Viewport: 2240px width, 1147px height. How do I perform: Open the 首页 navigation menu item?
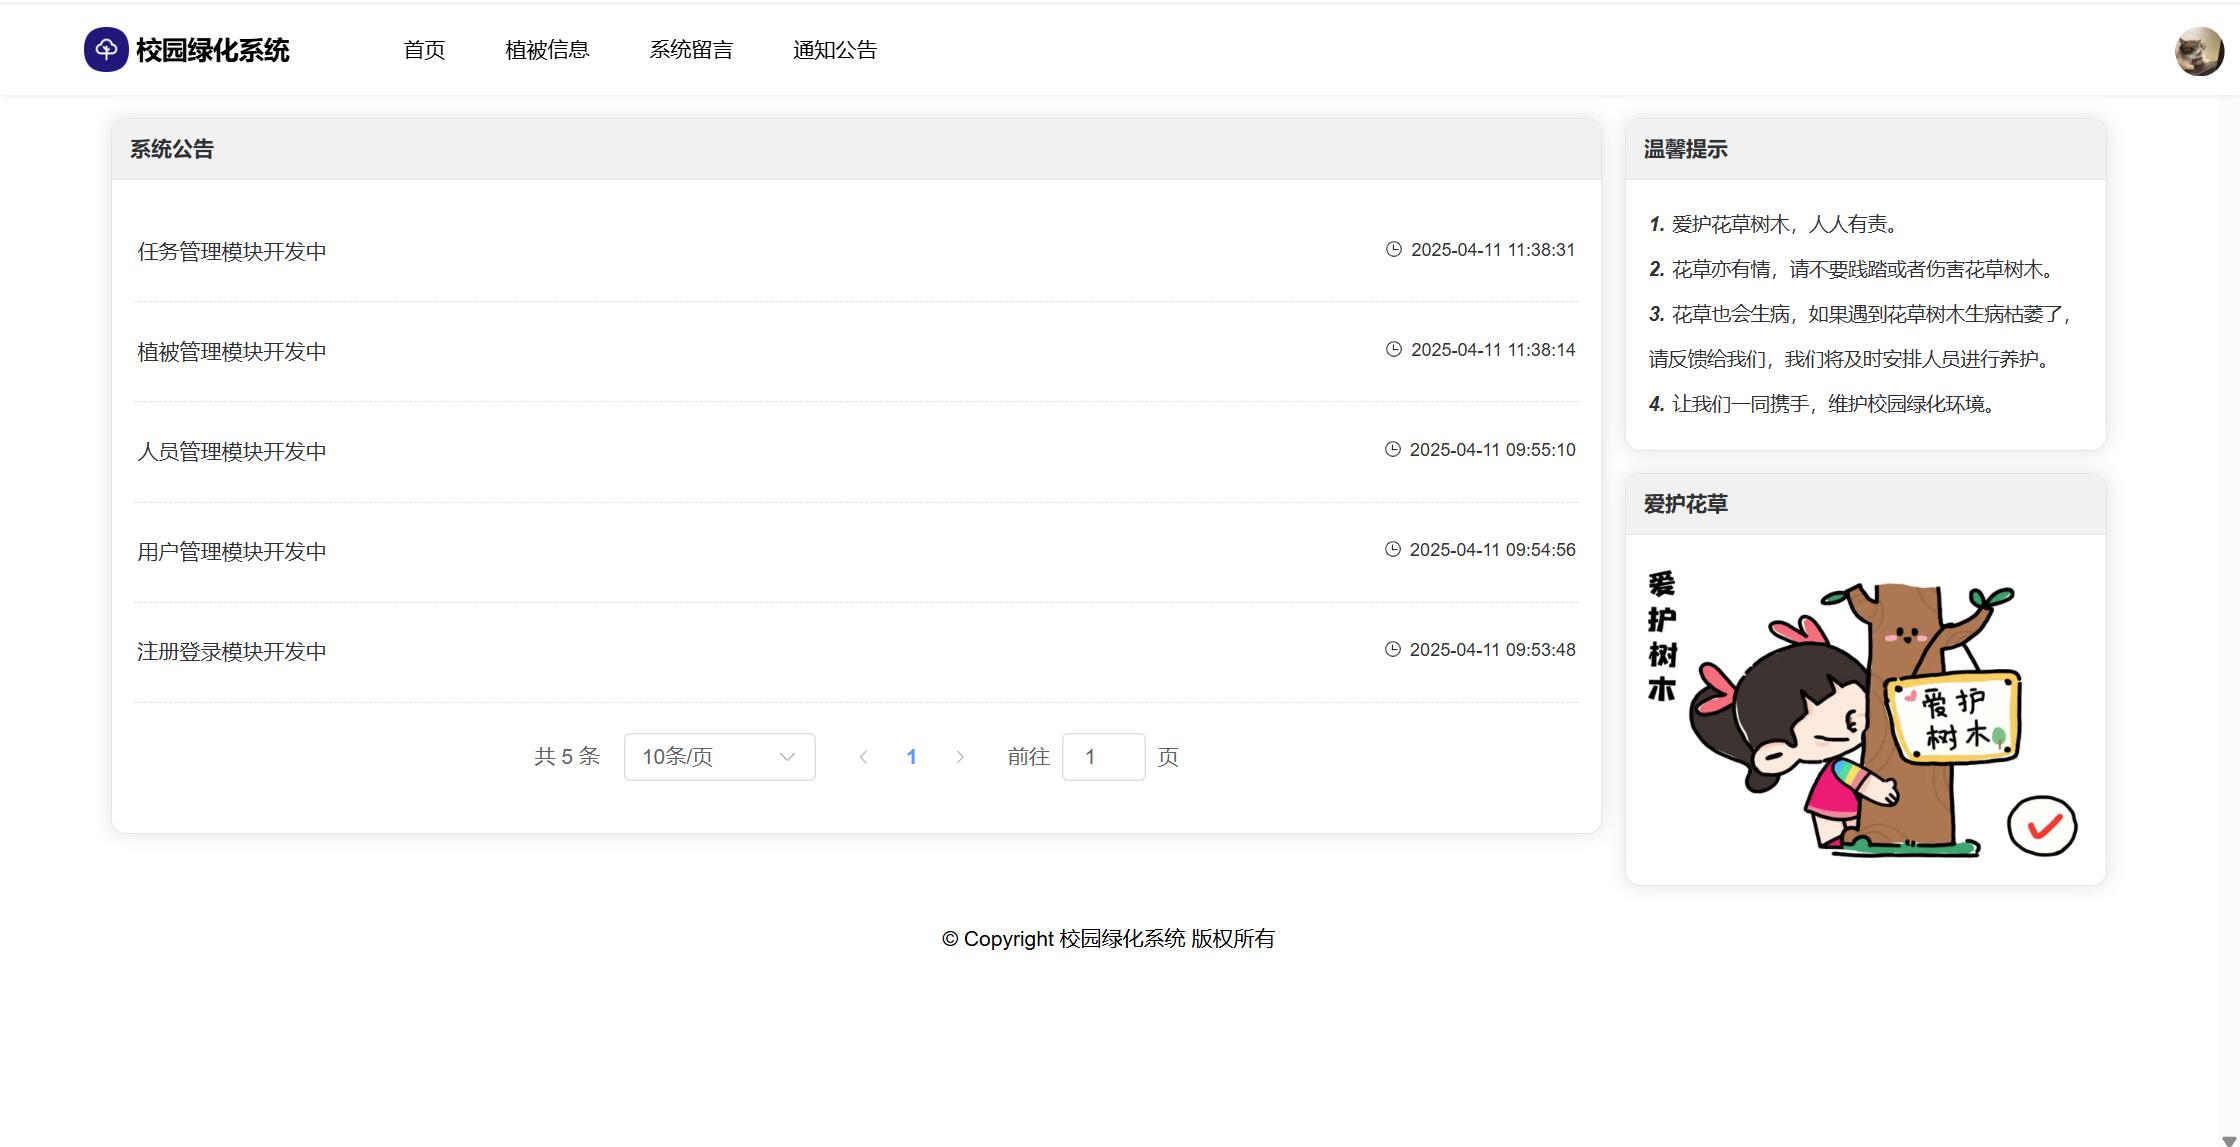tap(424, 50)
